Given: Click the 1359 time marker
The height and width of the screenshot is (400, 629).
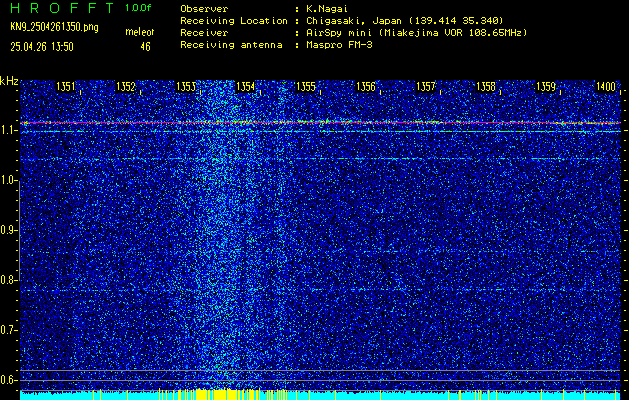Looking at the screenshot, I should pos(546,87).
